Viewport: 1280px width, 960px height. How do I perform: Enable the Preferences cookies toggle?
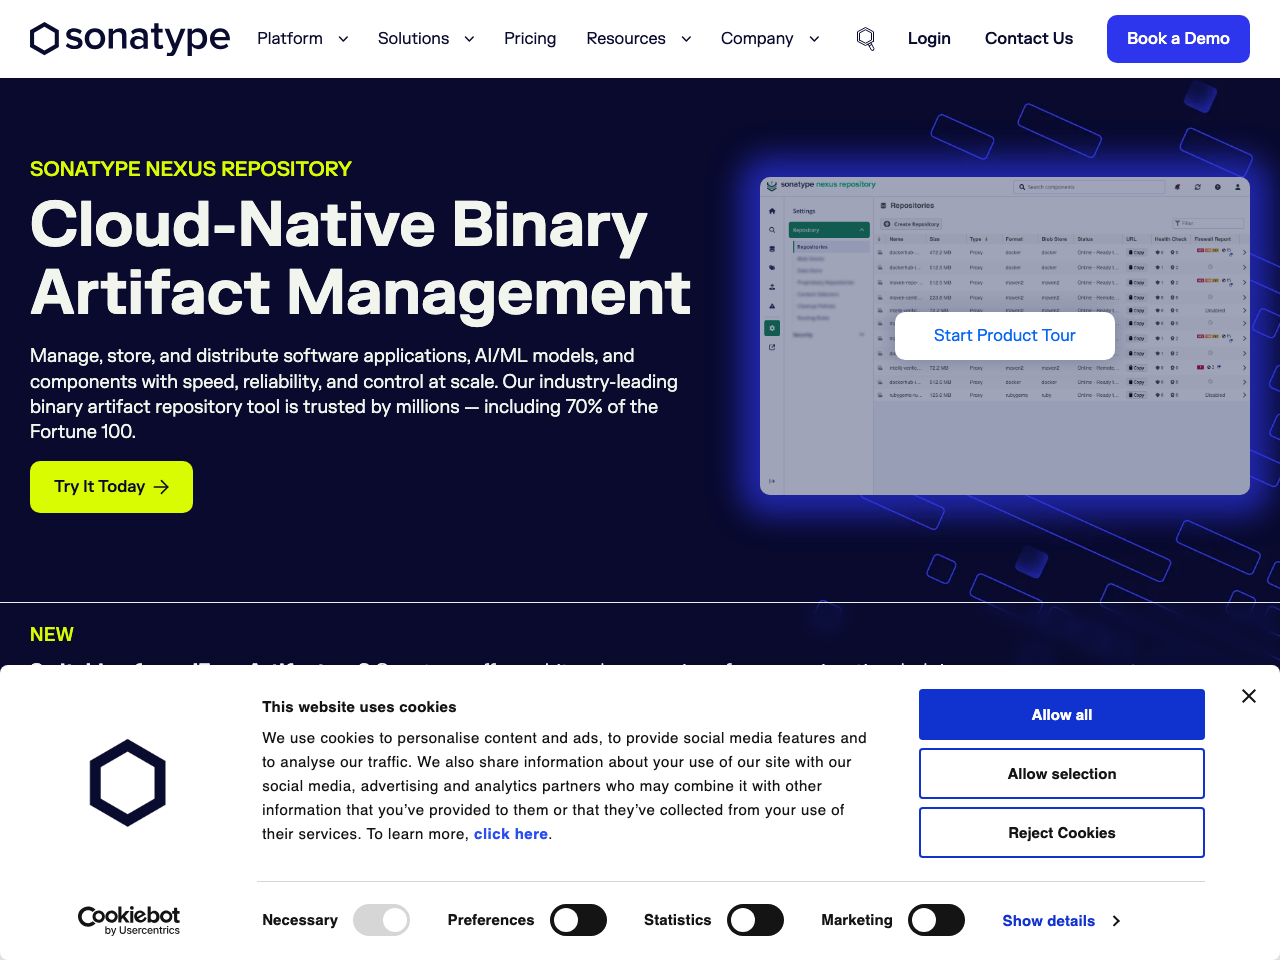pyautogui.click(x=578, y=920)
